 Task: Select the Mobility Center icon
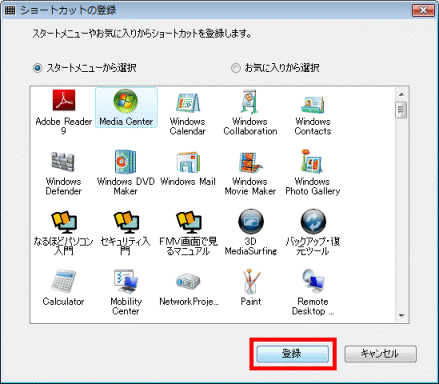(126, 281)
